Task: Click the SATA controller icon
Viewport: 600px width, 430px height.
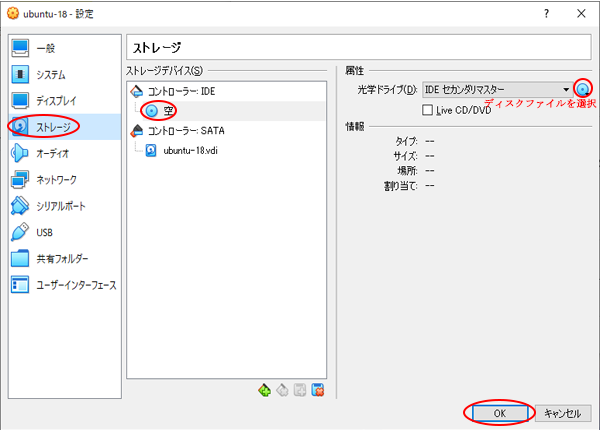Action: 137,131
